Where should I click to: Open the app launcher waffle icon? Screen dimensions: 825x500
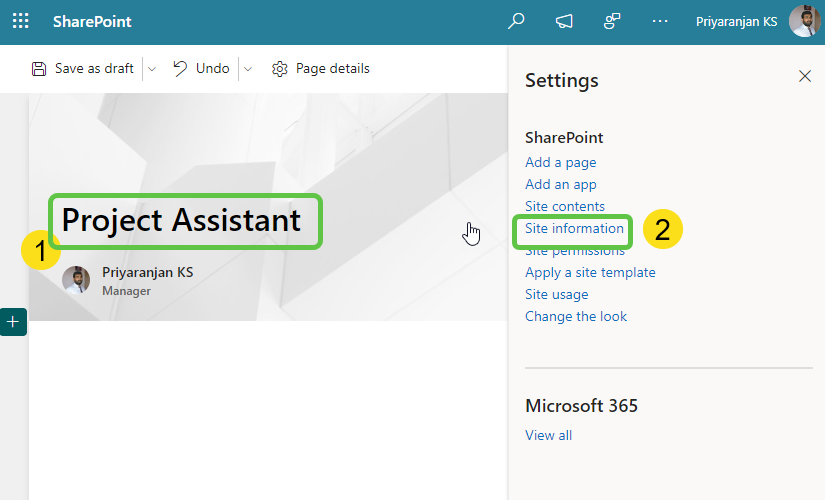pos(20,21)
